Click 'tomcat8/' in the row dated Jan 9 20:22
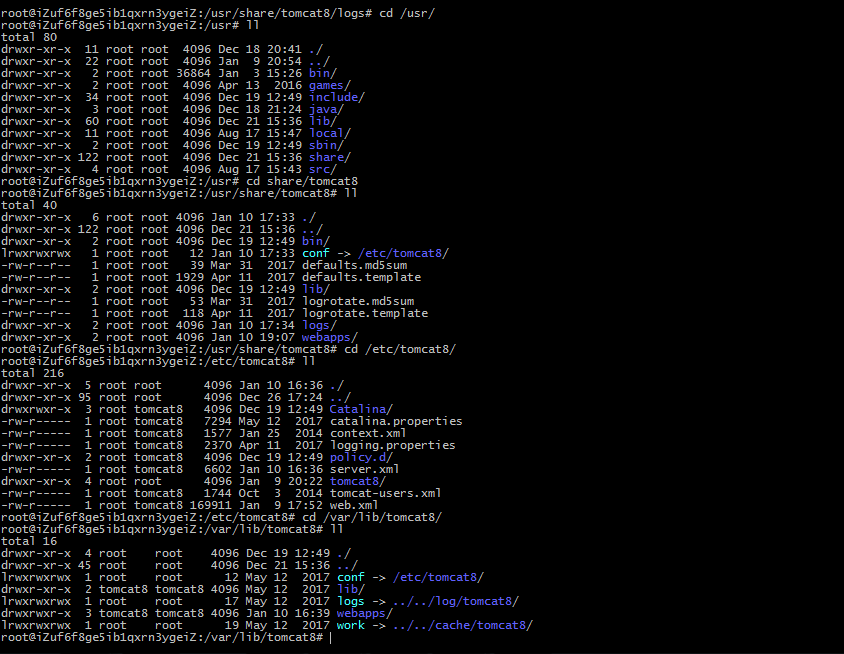This screenshot has width=844, height=654. pyautogui.click(x=358, y=481)
